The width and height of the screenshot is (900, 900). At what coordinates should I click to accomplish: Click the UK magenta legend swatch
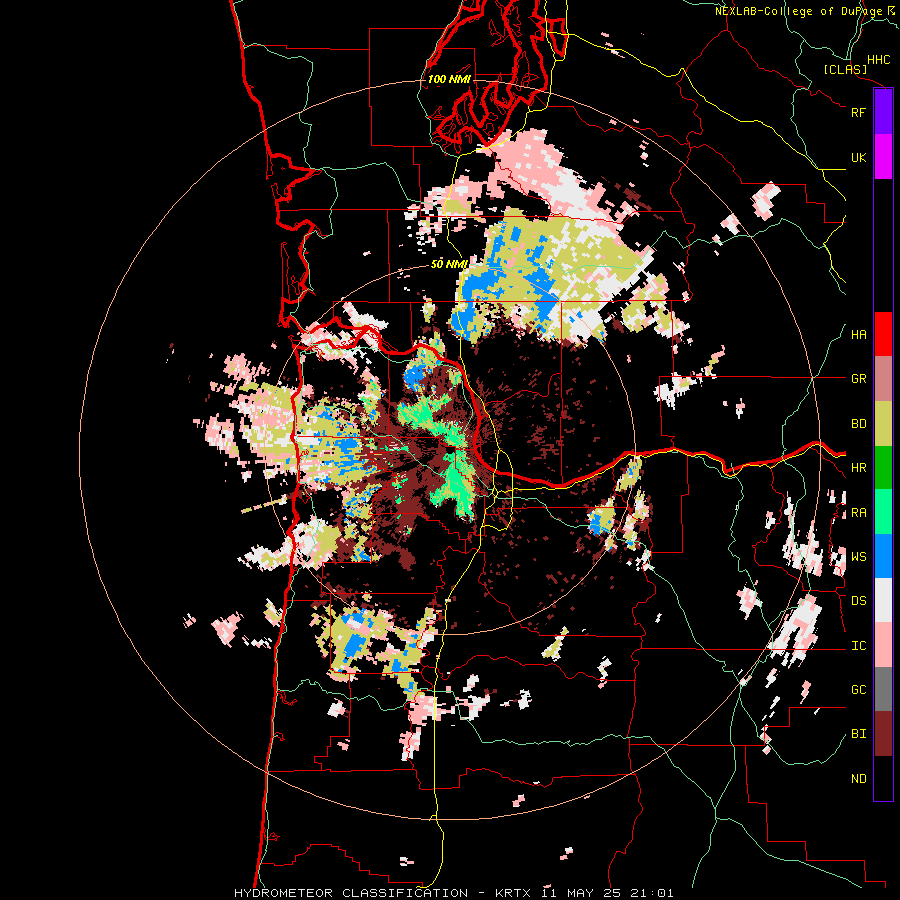(883, 157)
